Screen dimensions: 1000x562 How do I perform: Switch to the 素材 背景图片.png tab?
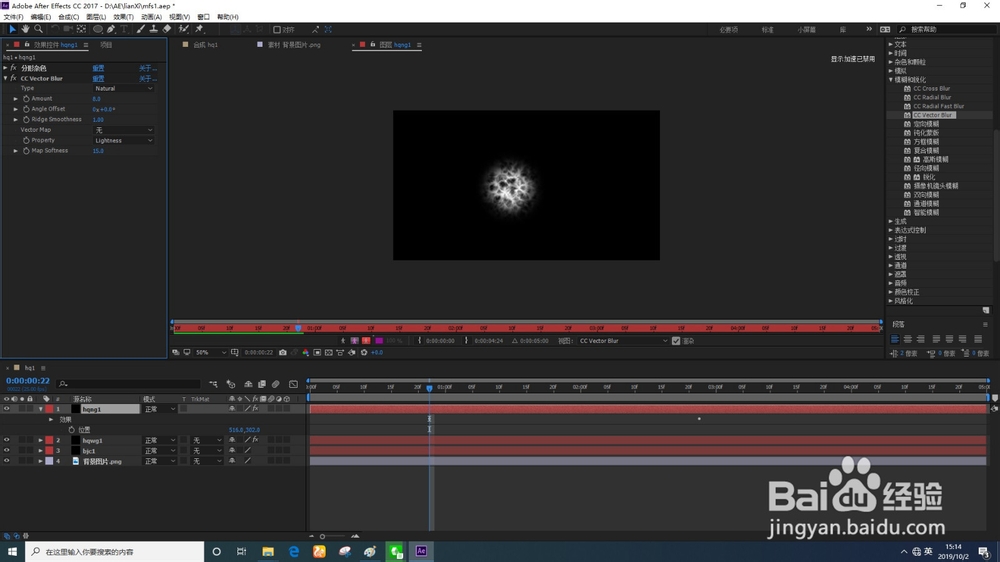294,45
